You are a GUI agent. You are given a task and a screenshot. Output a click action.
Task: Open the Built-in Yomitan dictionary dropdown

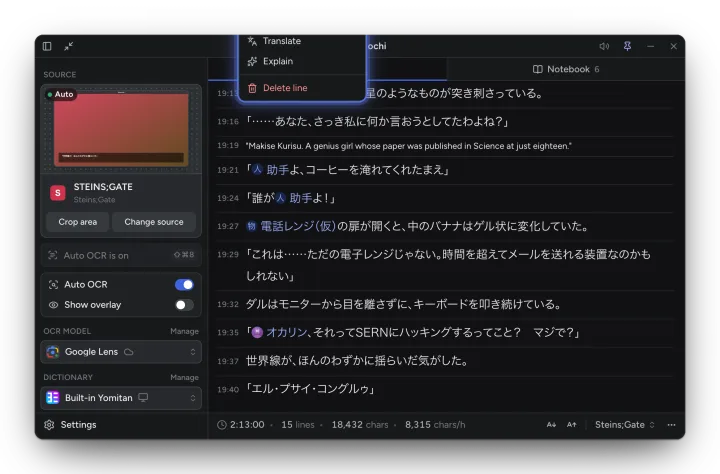[121, 398]
